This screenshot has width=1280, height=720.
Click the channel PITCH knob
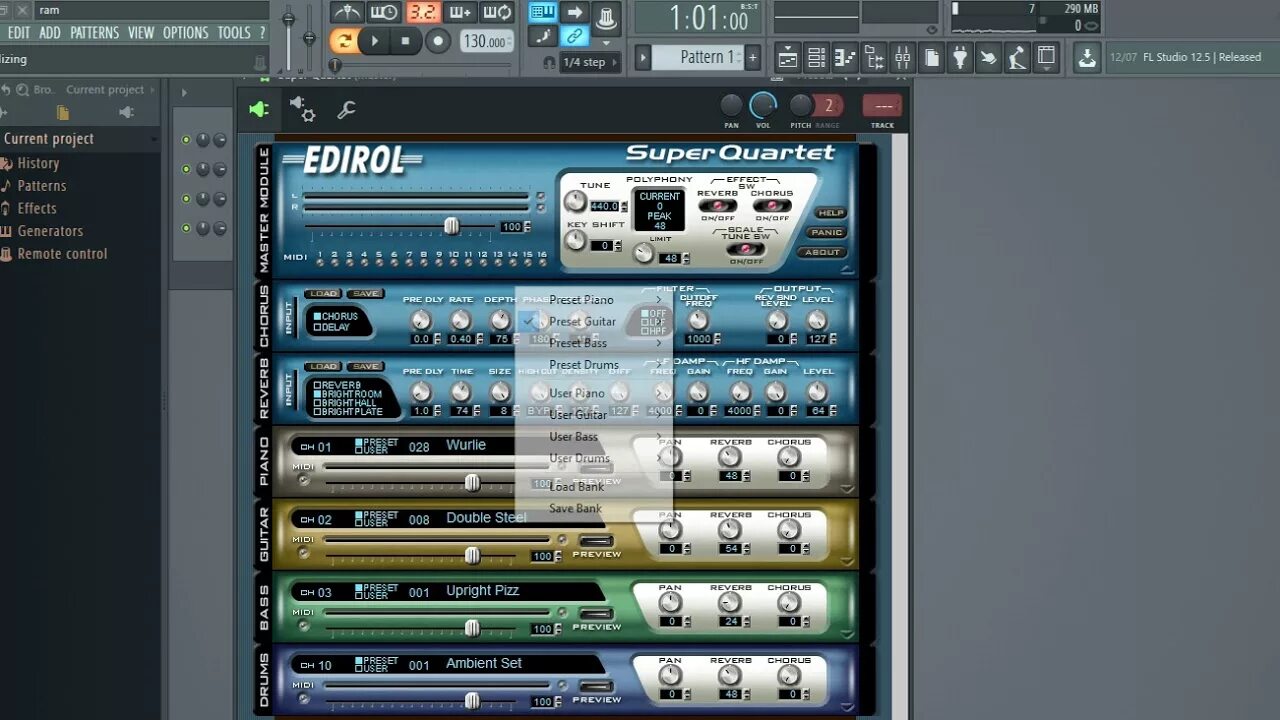[x=800, y=105]
